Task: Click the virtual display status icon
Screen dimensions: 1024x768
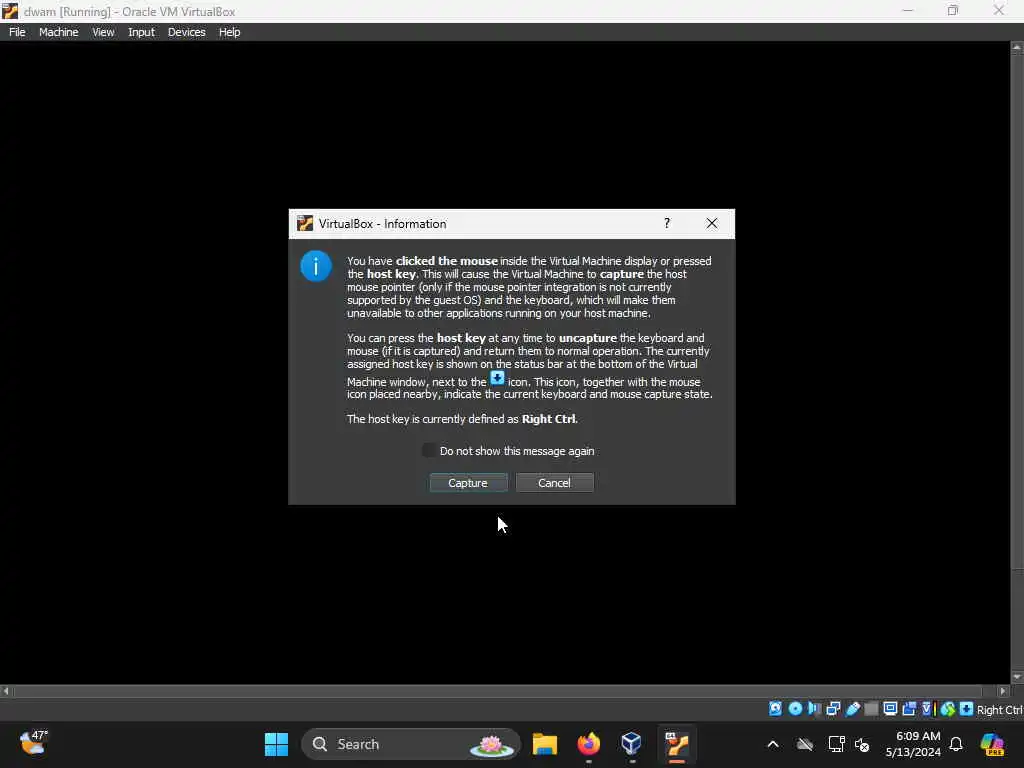Action: (x=890, y=709)
